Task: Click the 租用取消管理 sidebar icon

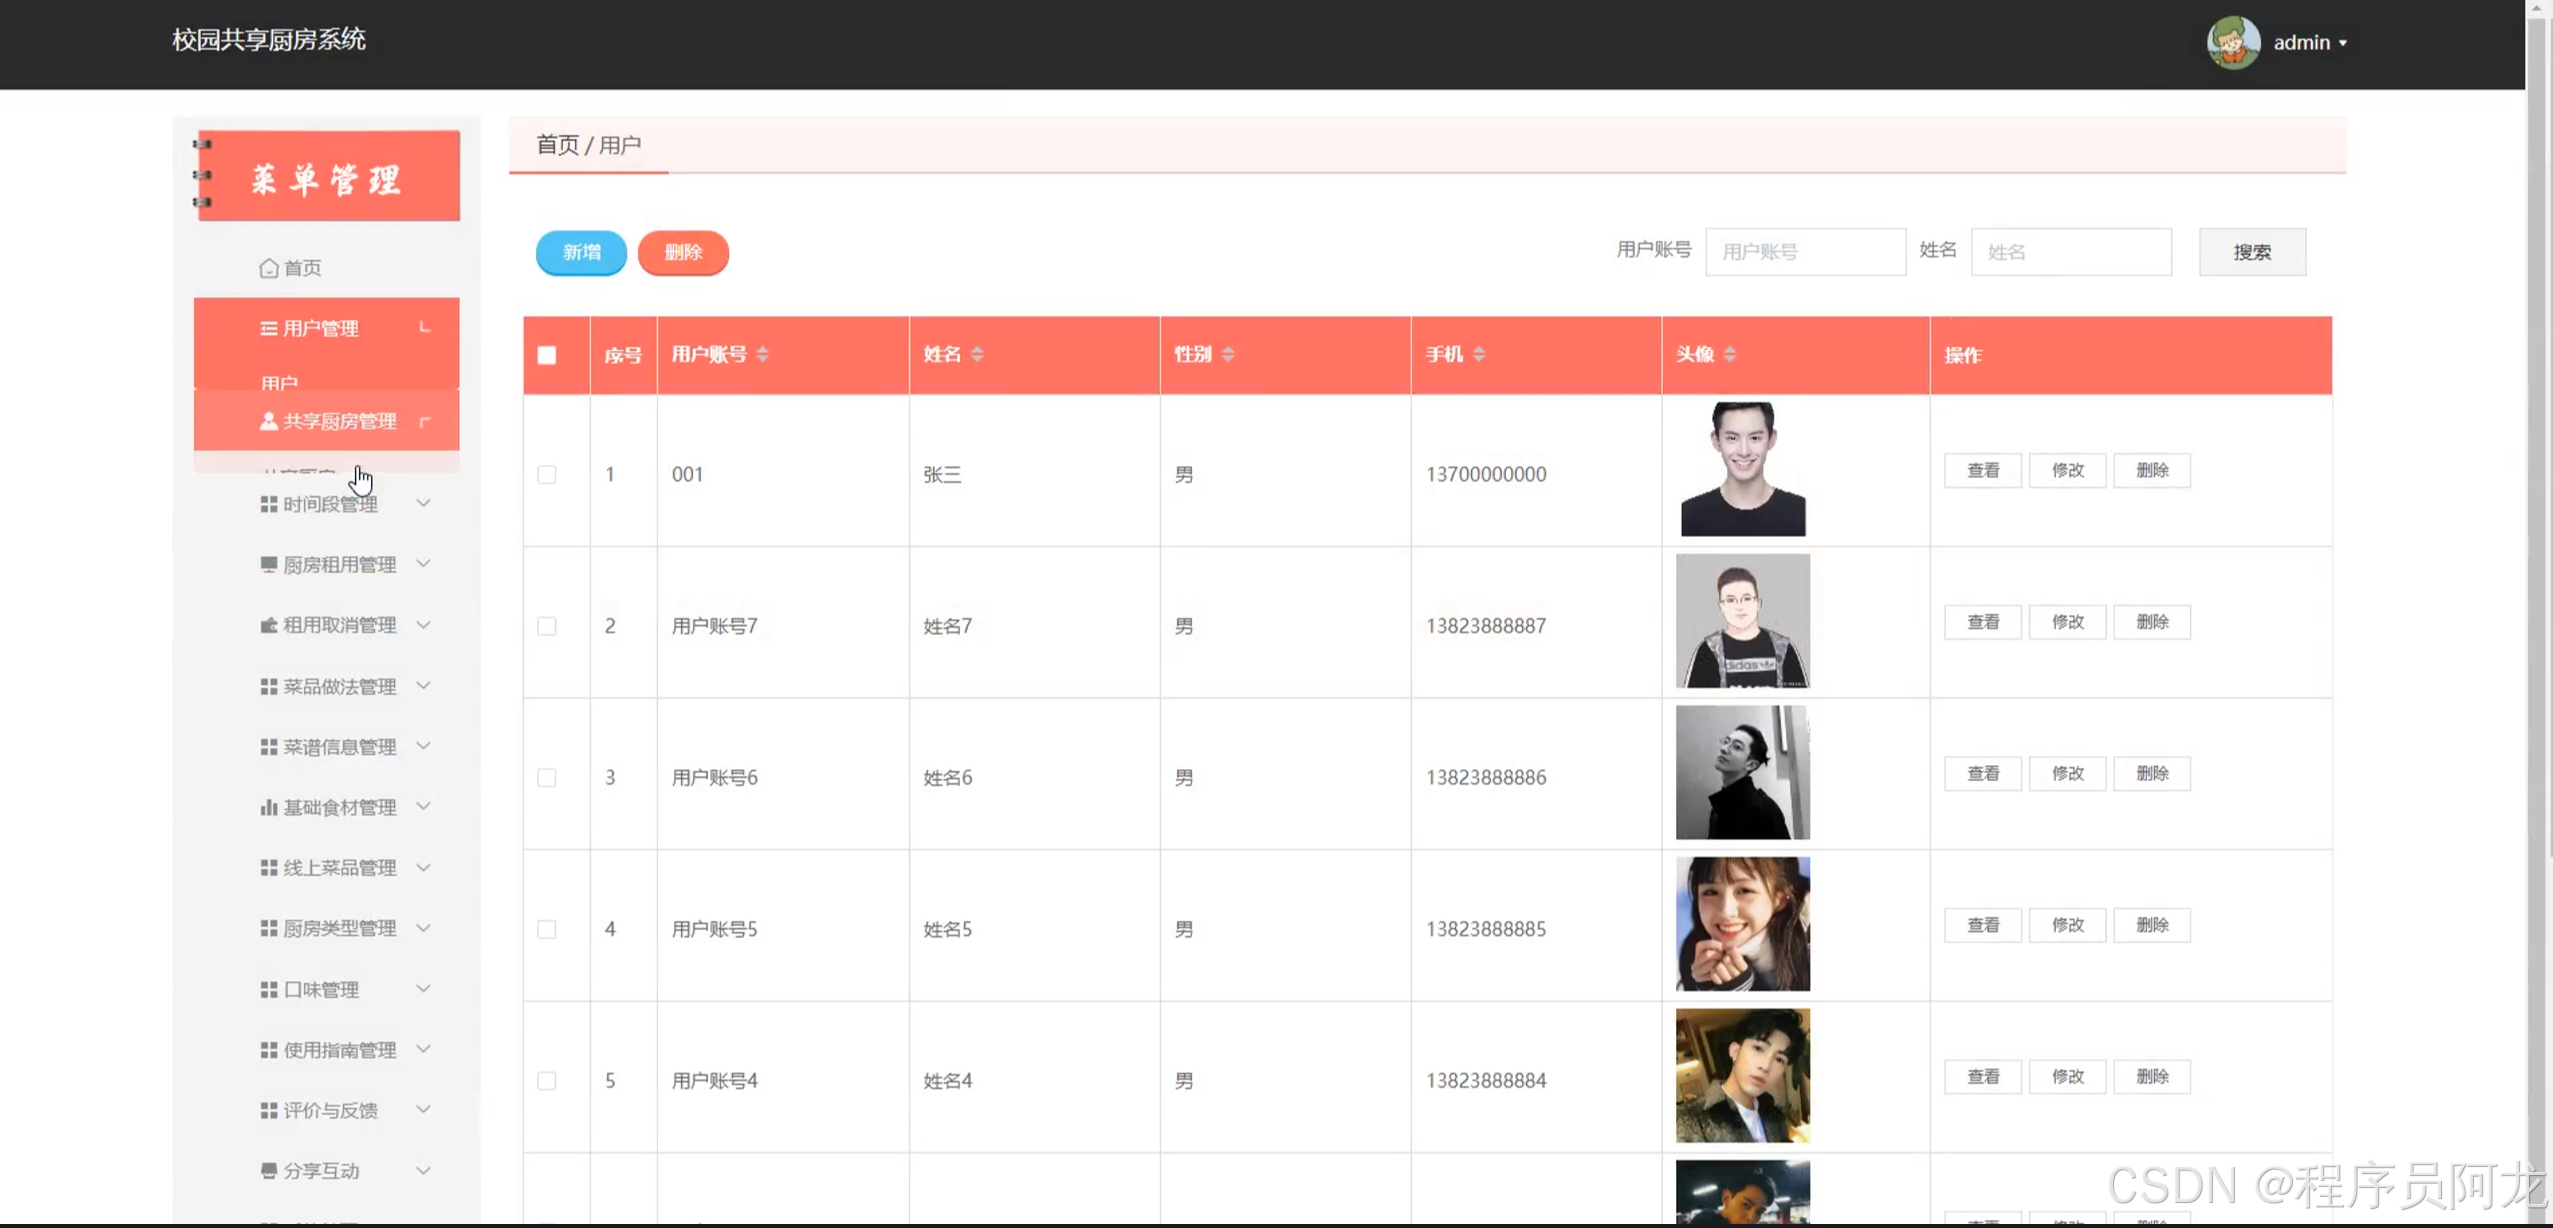Action: pos(268,626)
